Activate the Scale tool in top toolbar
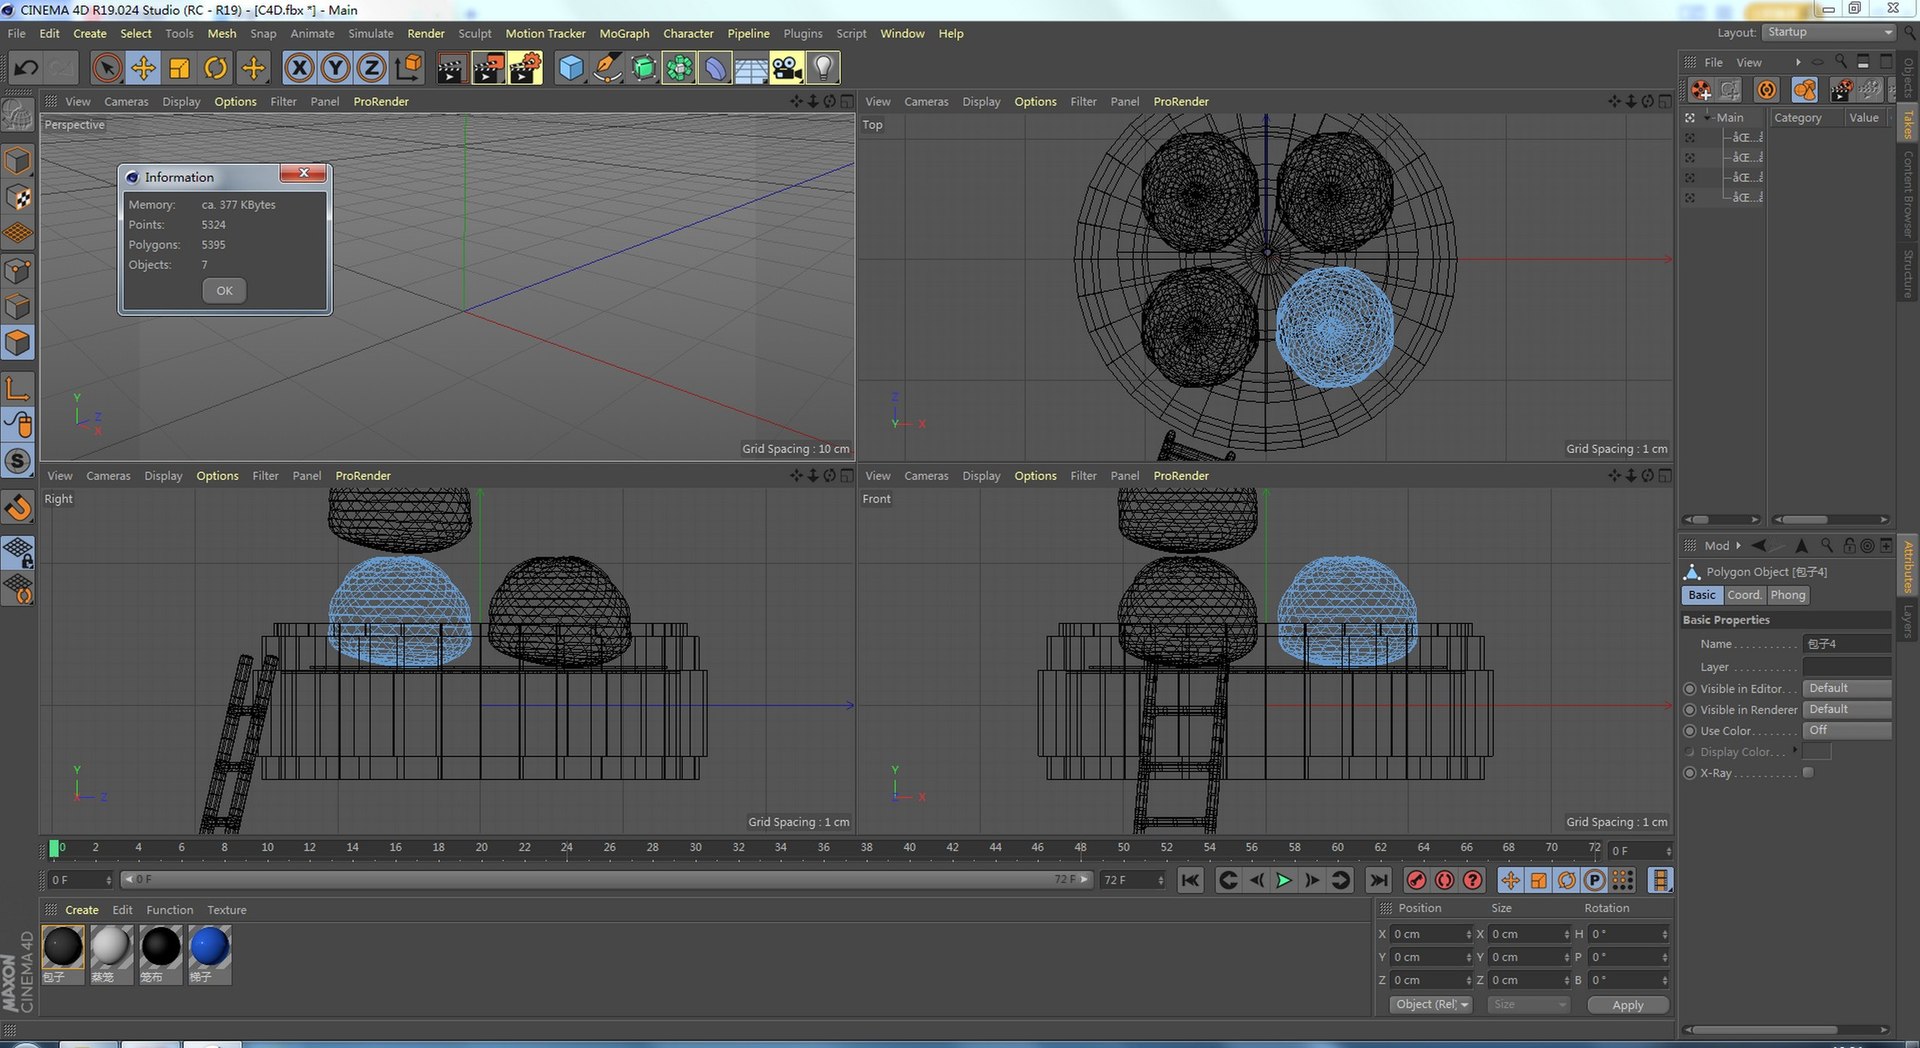The height and width of the screenshot is (1048, 1920). [179, 68]
